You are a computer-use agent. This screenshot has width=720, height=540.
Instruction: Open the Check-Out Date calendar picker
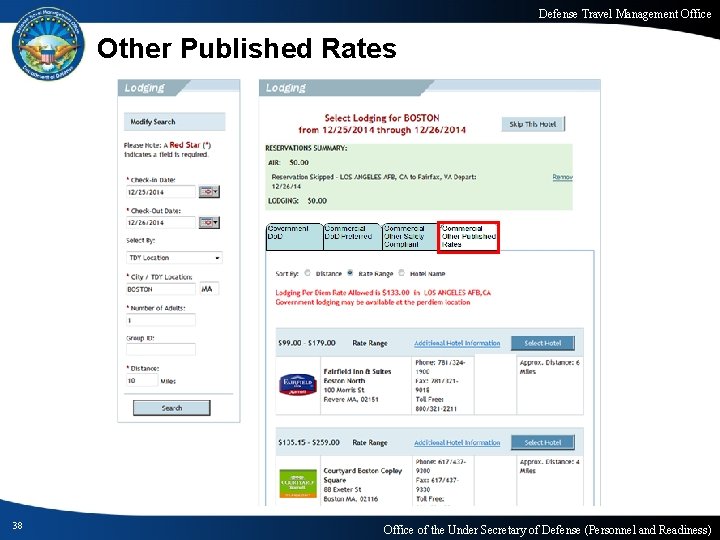pos(209,223)
